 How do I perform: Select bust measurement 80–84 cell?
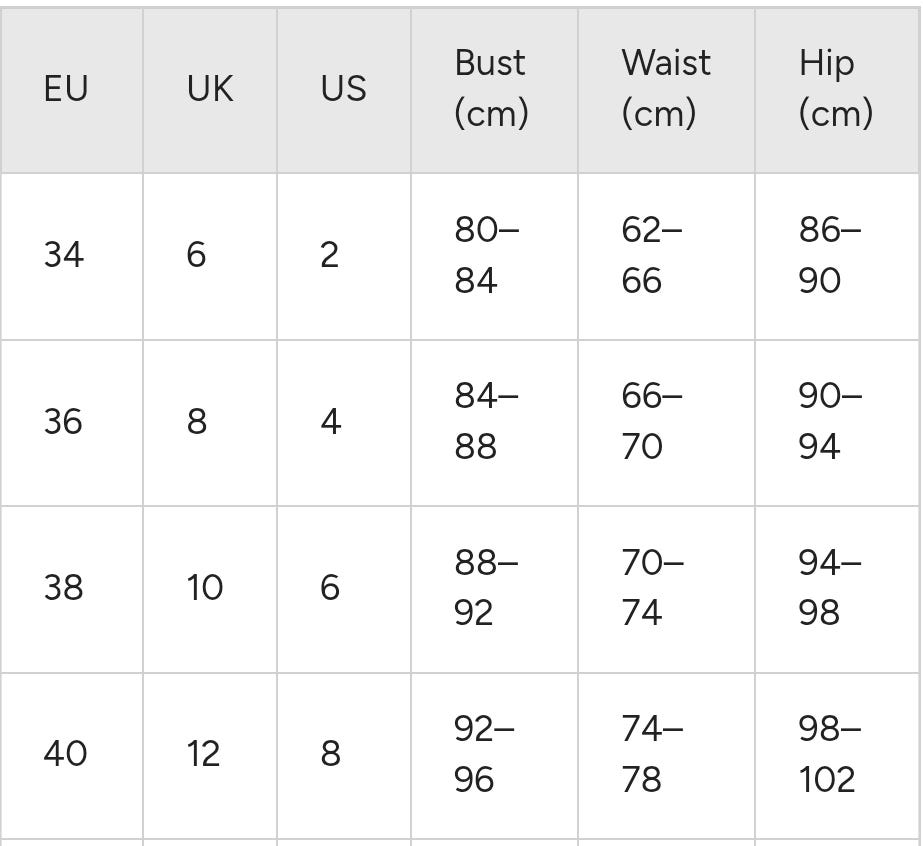coord(487,255)
